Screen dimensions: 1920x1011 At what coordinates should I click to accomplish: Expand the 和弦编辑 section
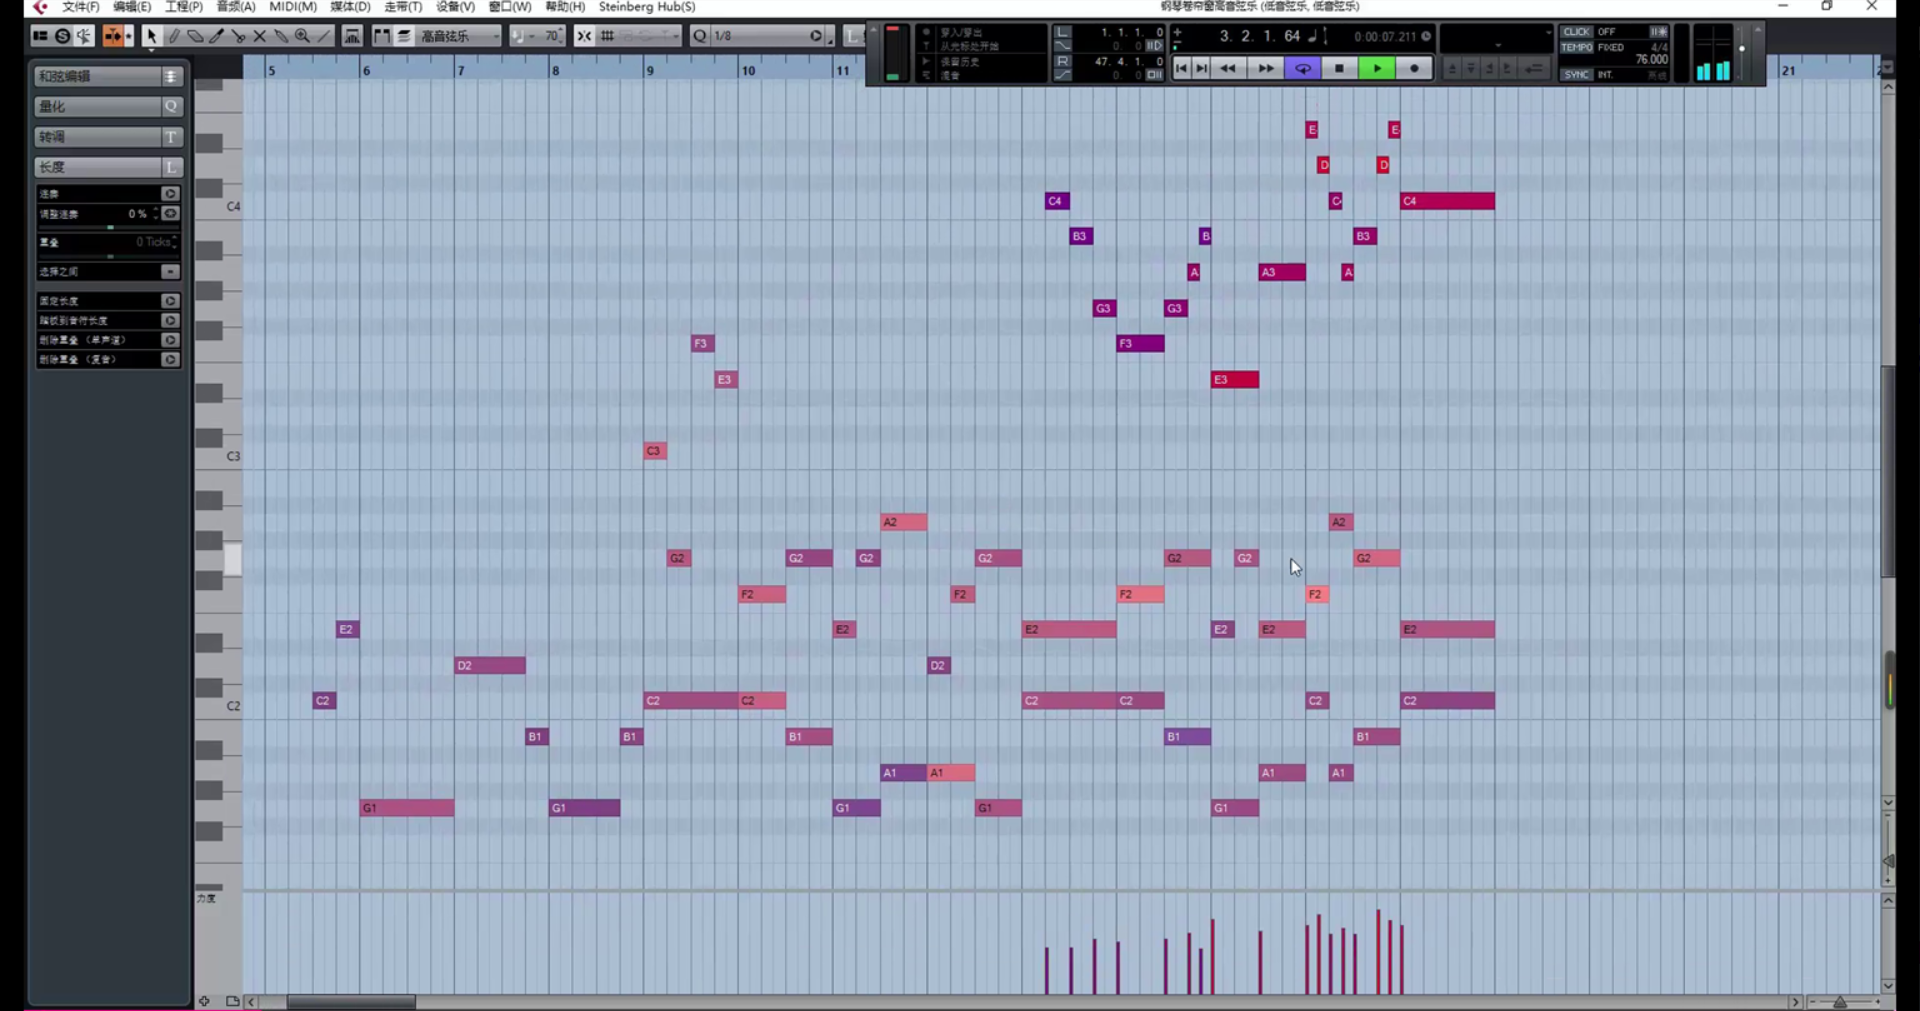point(108,76)
